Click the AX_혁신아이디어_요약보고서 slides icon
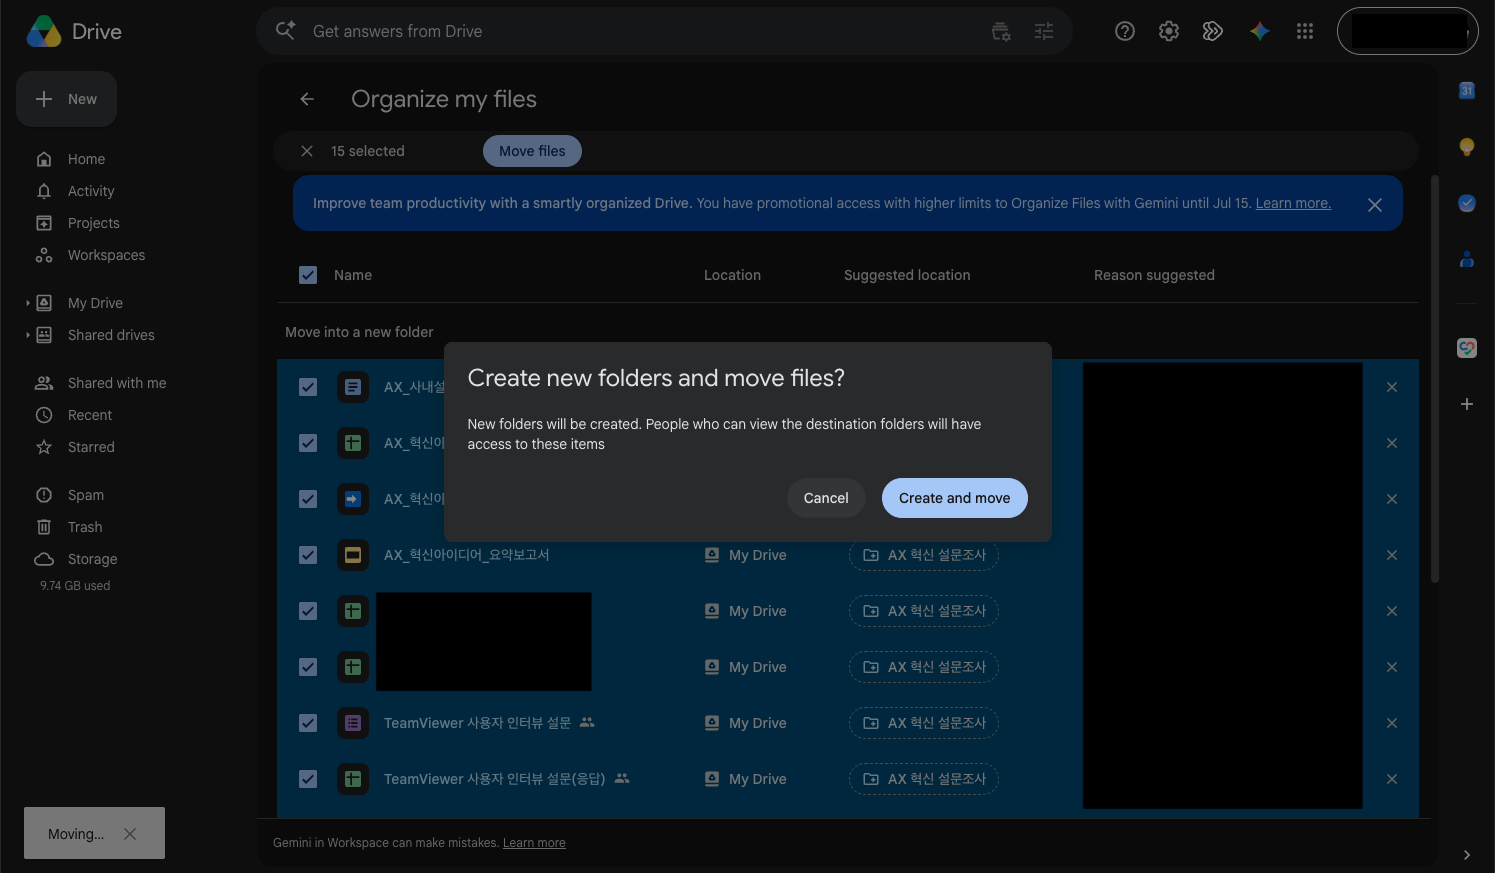This screenshot has height=873, width=1495. coord(353,555)
